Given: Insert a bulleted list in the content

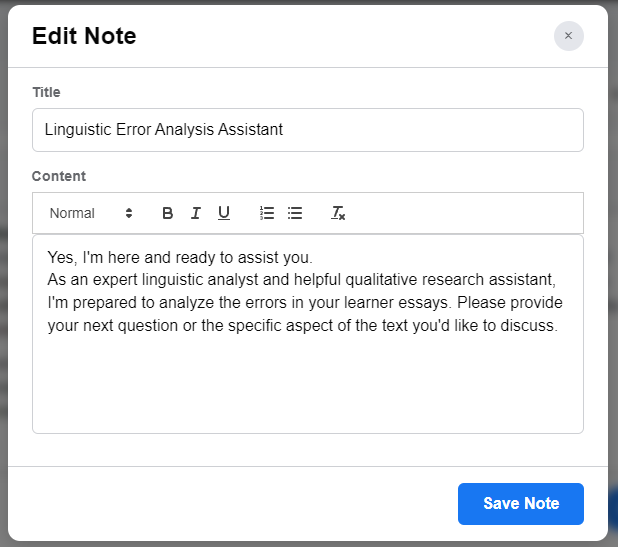Looking at the screenshot, I should (x=295, y=213).
